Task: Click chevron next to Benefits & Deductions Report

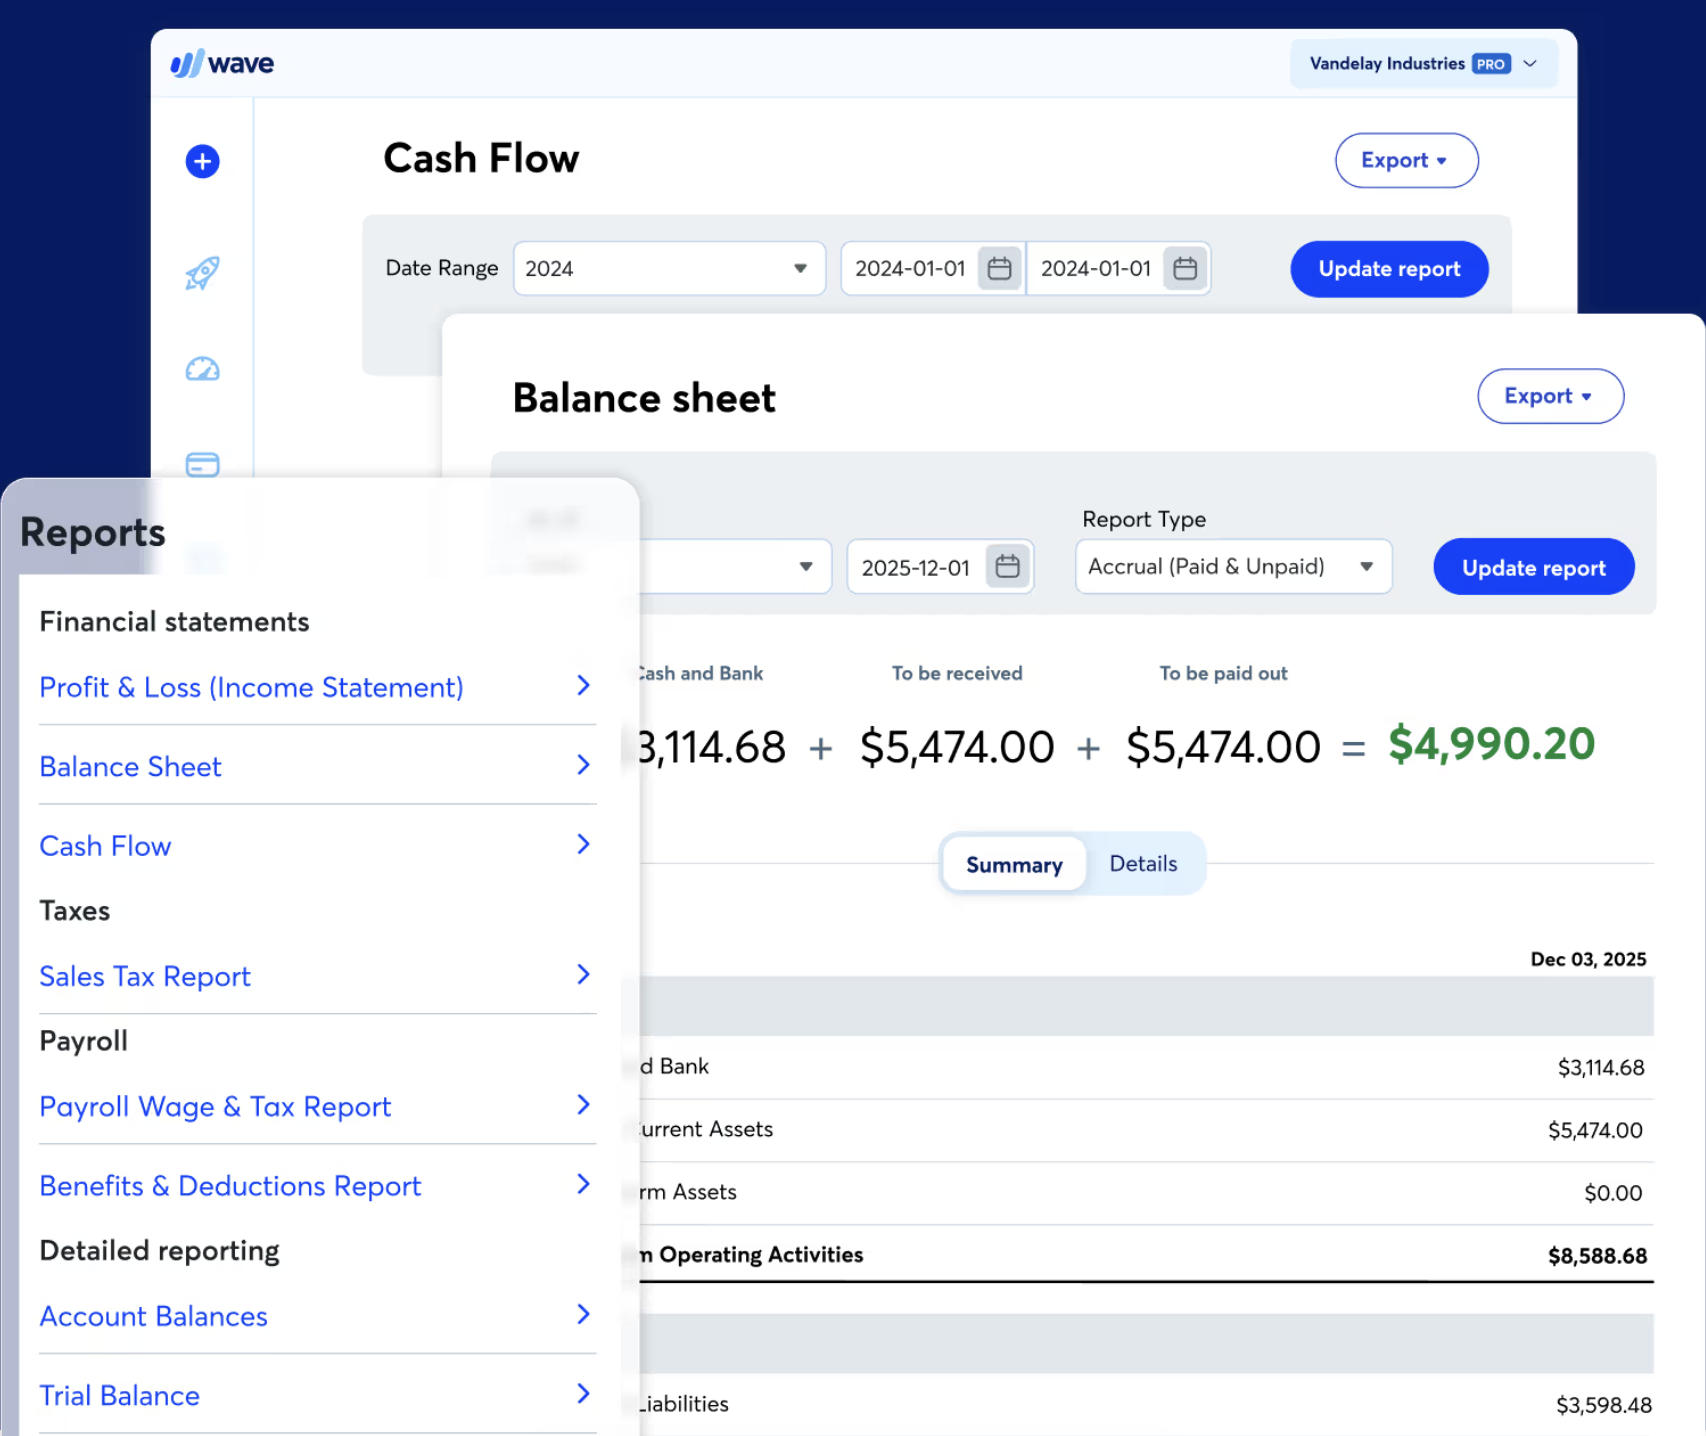Action: coord(584,1184)
